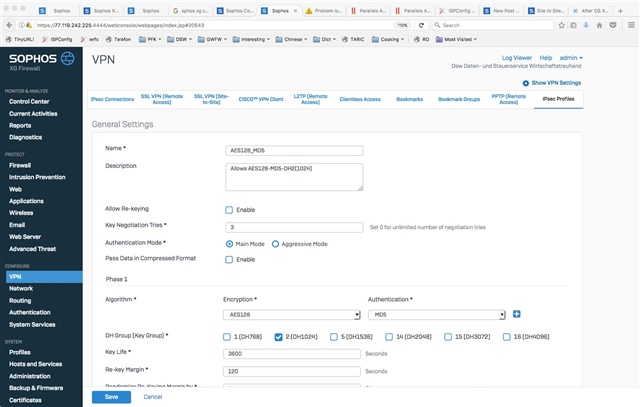Bookmark this page using the star icon
Viewport: 640px width, 407px height.
562,25
